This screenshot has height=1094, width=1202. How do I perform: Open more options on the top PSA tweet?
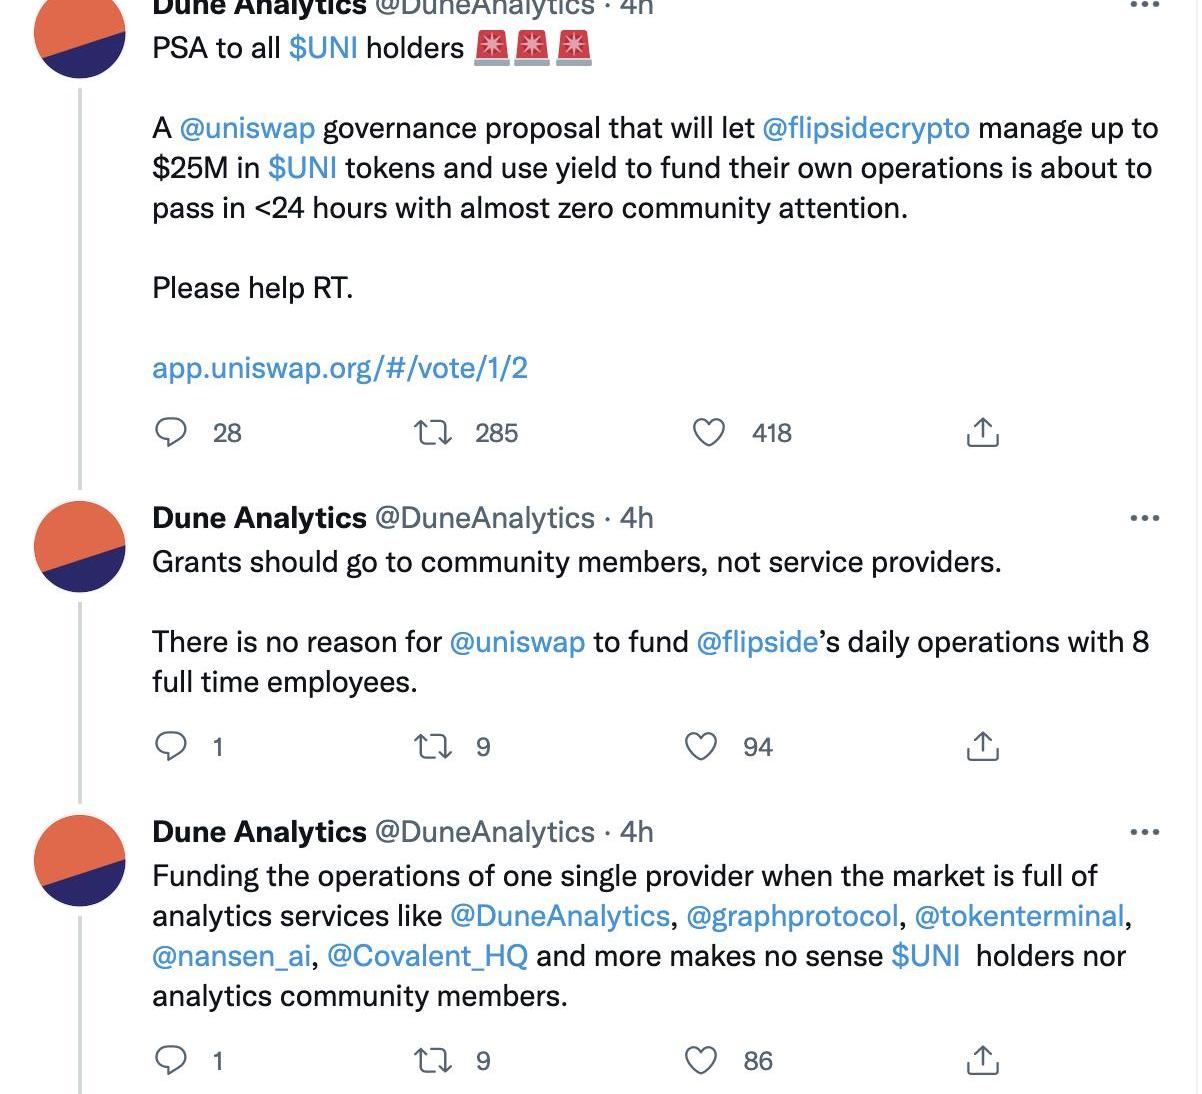click(1144, 6)
